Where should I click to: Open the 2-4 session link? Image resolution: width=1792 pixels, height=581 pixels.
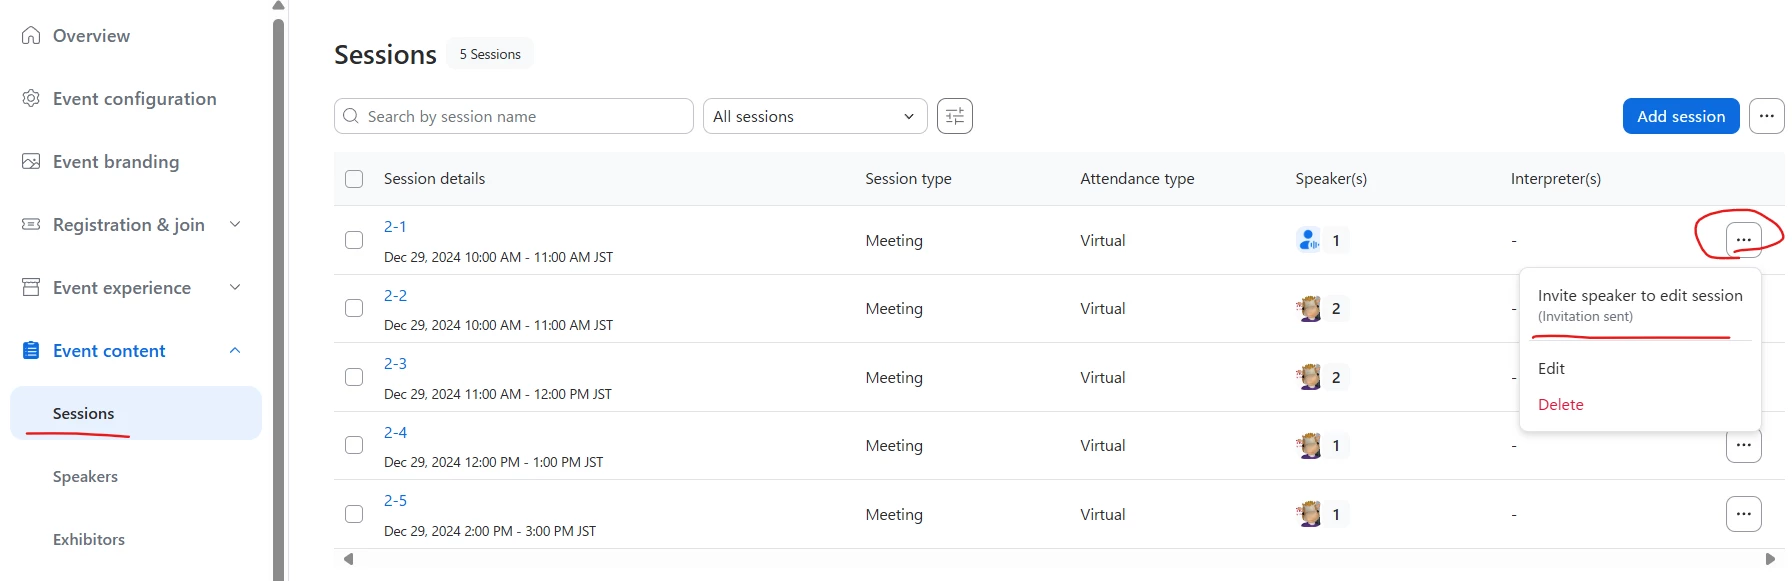pyautogui.click(x=395, y=432)
